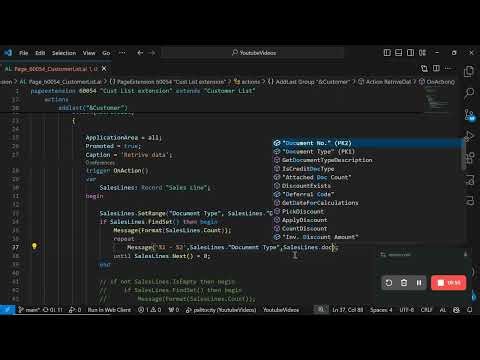Click the lightbulb code action on line 37

34,246
